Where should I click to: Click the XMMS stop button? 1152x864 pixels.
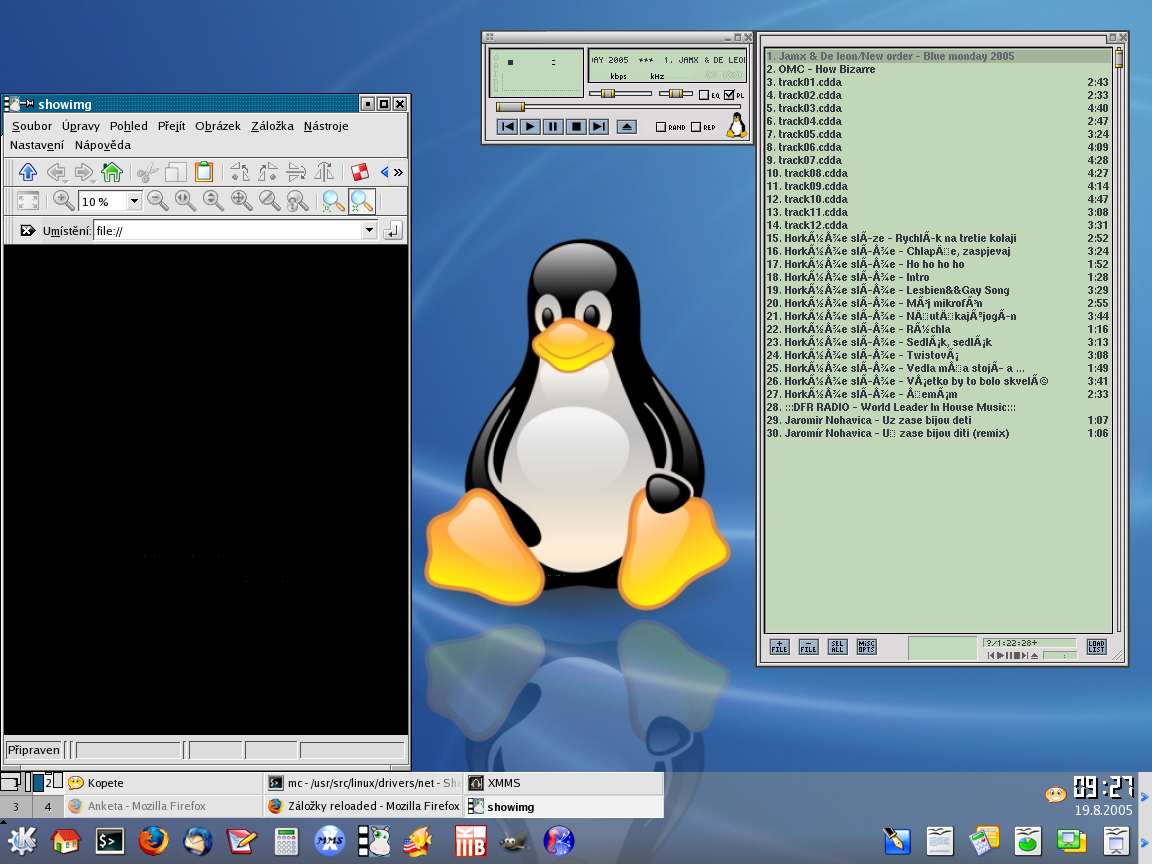[x=577, y=126]
